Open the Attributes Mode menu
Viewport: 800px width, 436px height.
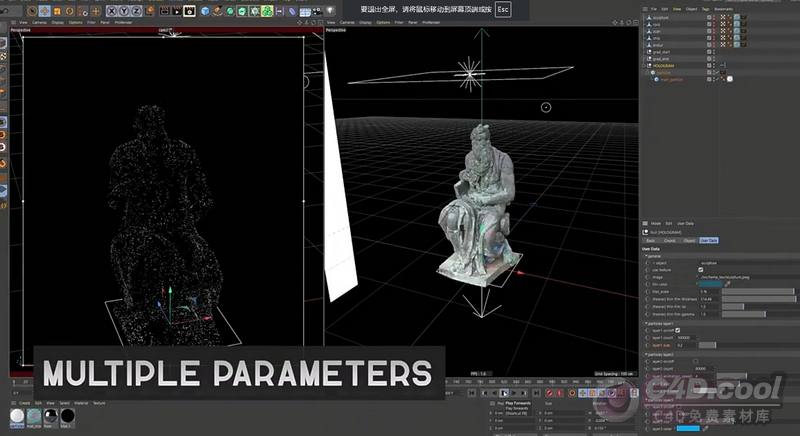coord(656,223)
